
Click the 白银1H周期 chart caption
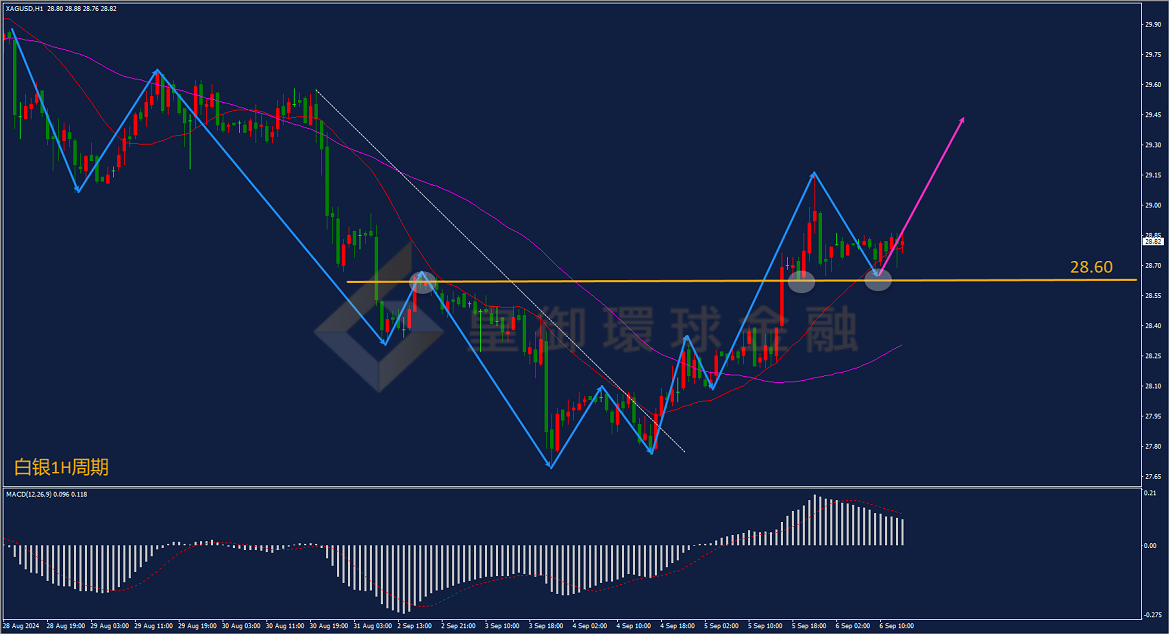[x=61, y=468]
